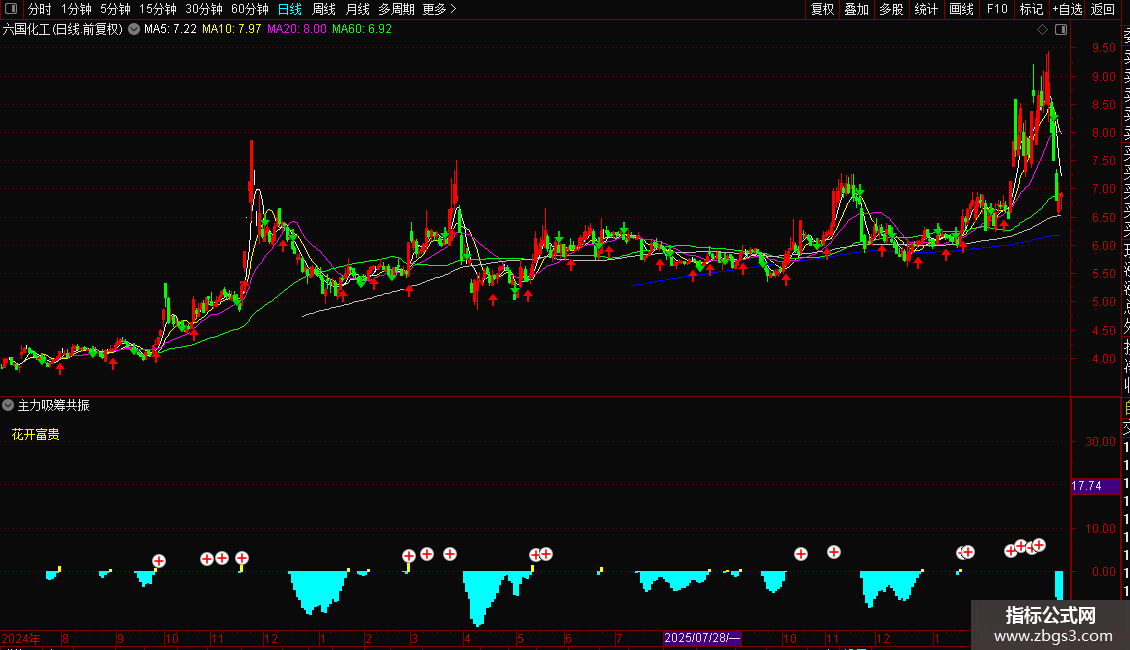Click the 叠加 overlay button
The image size is (1130, 650).
[x=857, y=9]
